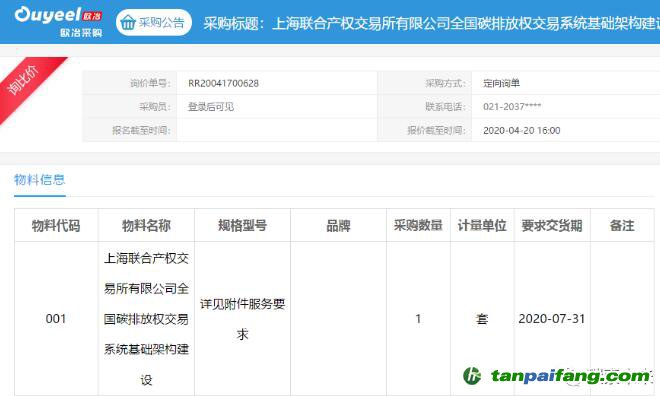Click the Ouyeel logo
Viewport: 660px width, 396px height.
coord(59,21)
